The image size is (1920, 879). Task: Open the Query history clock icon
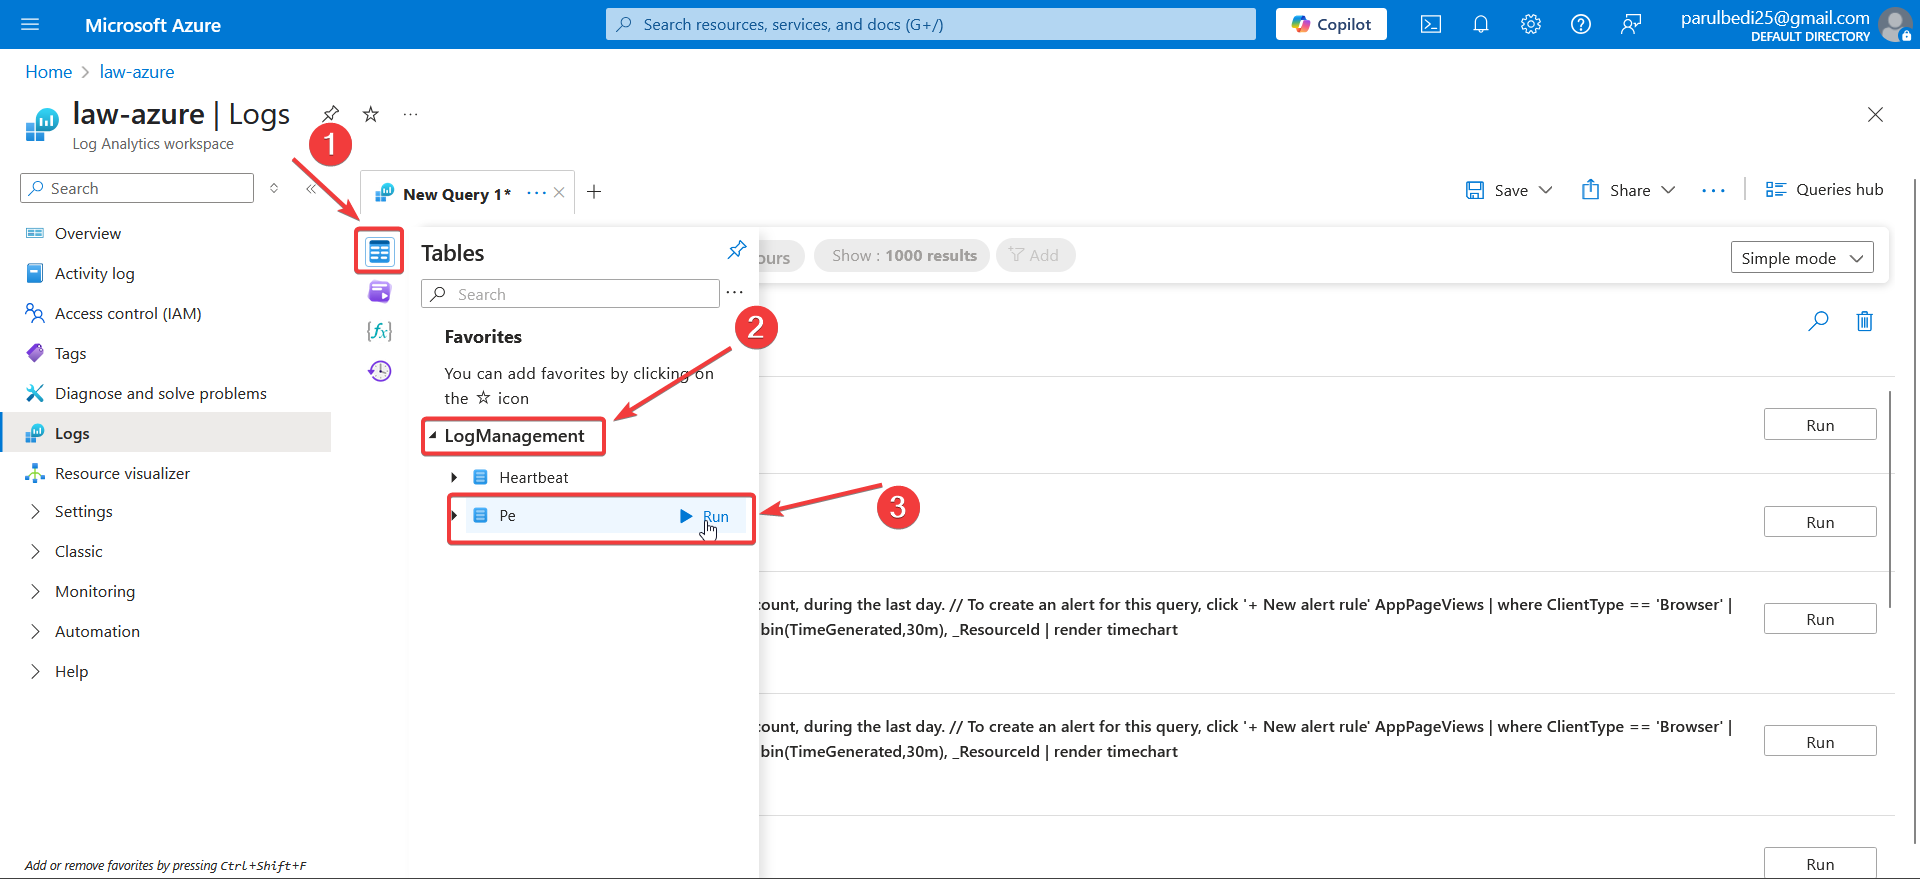[379, 371]
